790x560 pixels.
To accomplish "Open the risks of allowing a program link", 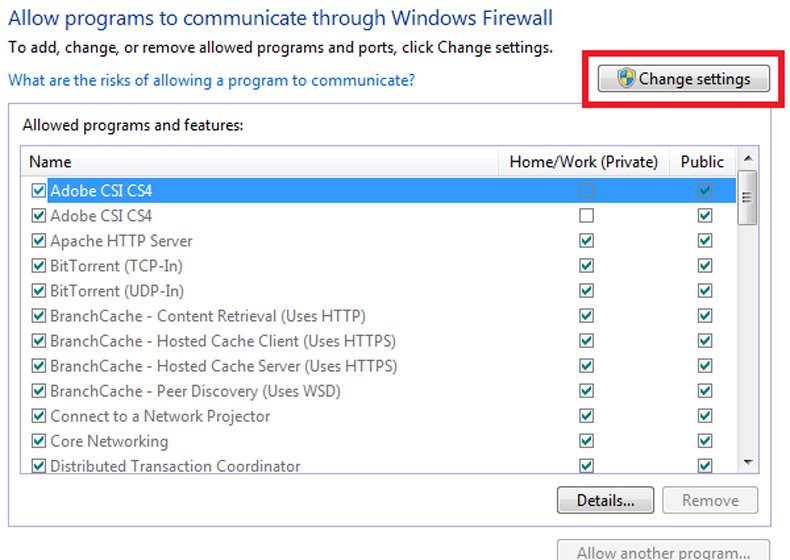I will tap(211, 80).
